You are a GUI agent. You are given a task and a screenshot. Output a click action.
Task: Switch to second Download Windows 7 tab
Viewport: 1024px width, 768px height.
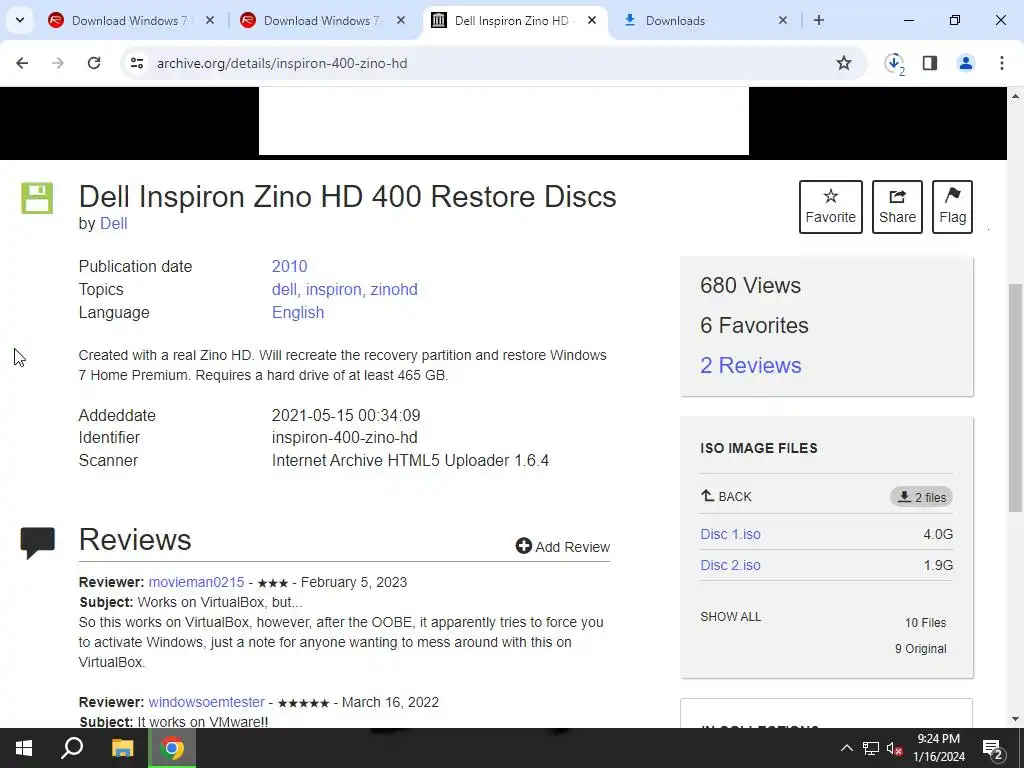click(x=322, y=20)
